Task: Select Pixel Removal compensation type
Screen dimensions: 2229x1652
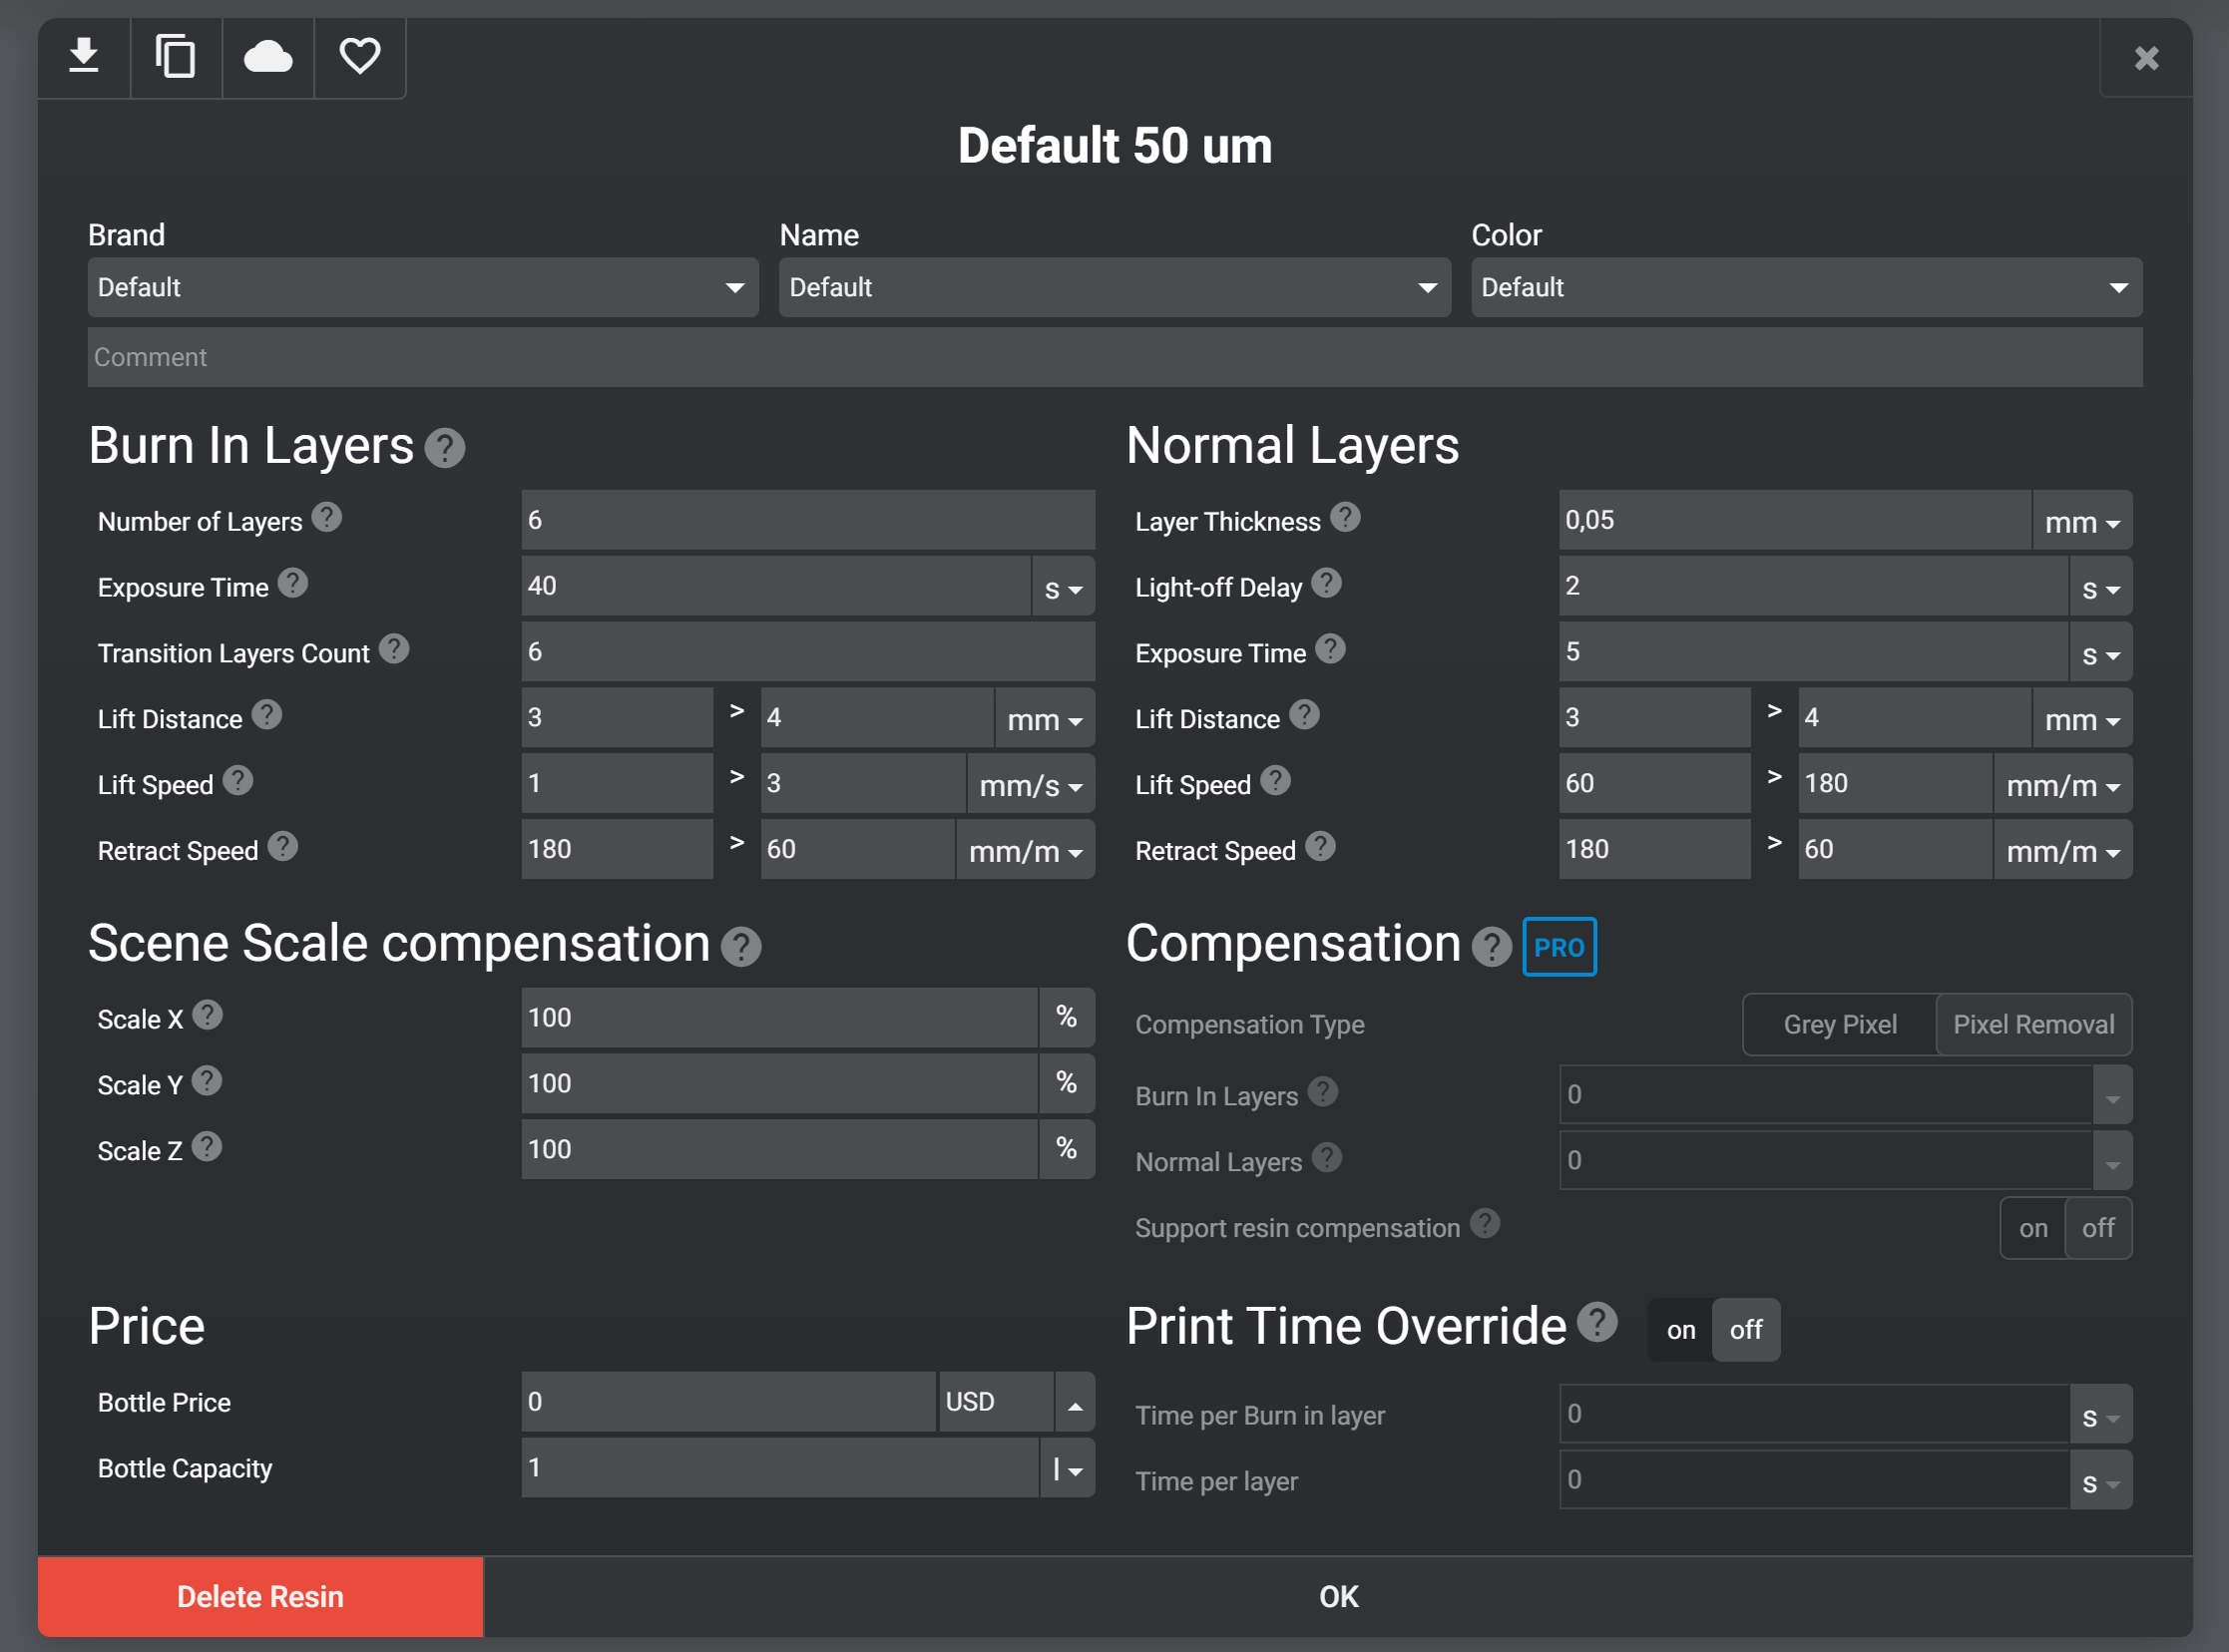Action: tap(2033, 1024)
